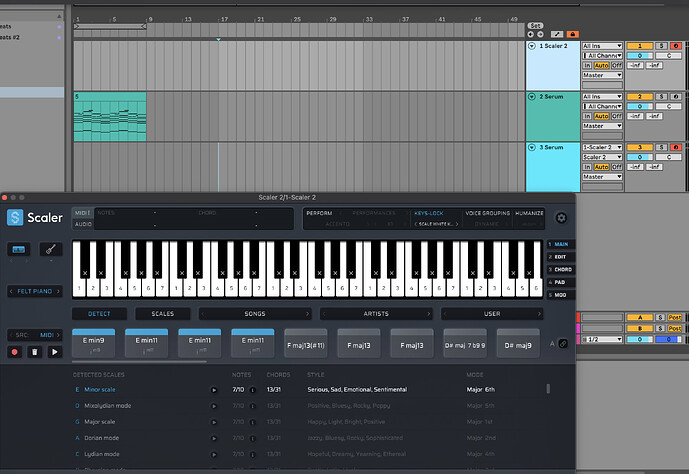Toggle track 1 activator button

pyautogui.click(x=640, y=46)
